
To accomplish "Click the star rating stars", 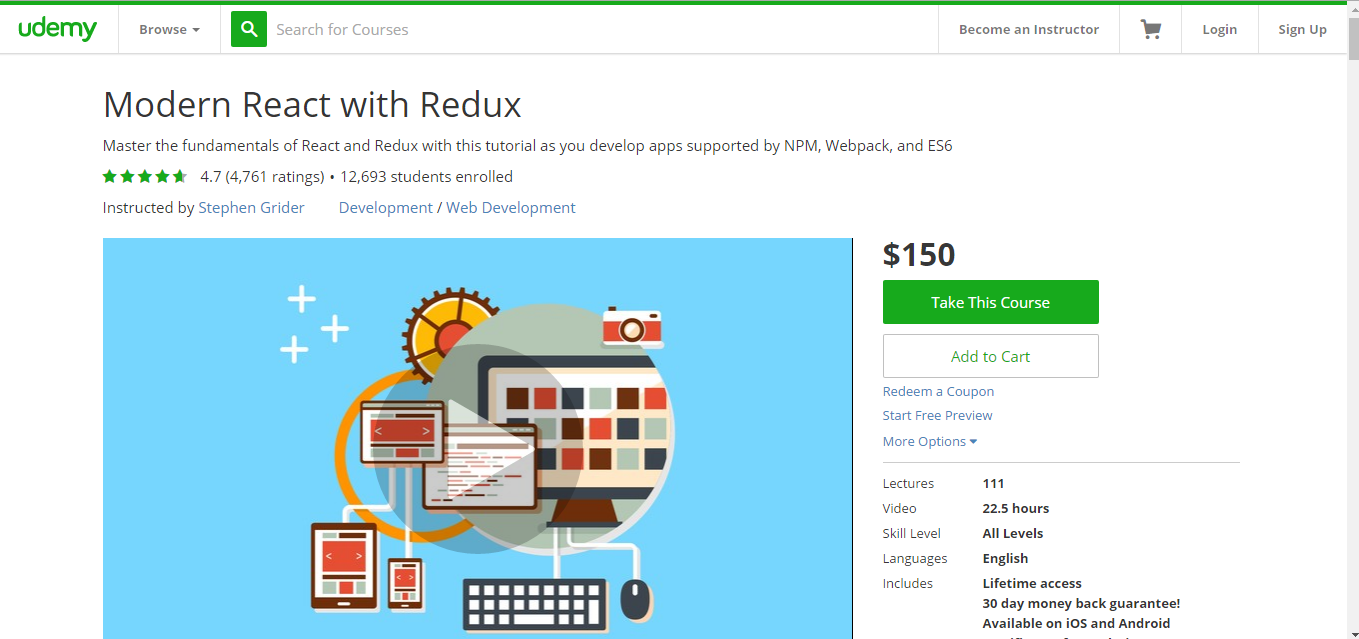I will 144,175.
